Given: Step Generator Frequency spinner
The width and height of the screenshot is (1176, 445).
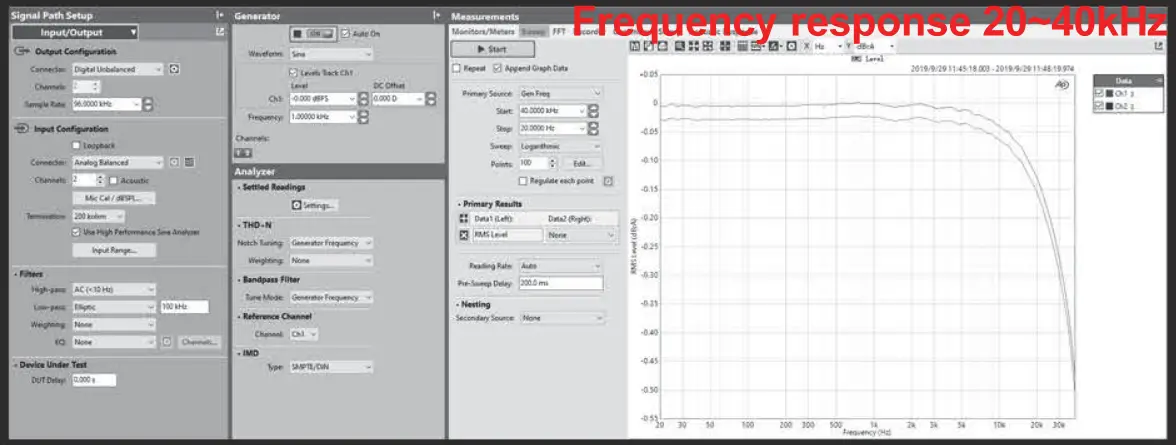Looking at the screenshot, I should tap(364, 118).
